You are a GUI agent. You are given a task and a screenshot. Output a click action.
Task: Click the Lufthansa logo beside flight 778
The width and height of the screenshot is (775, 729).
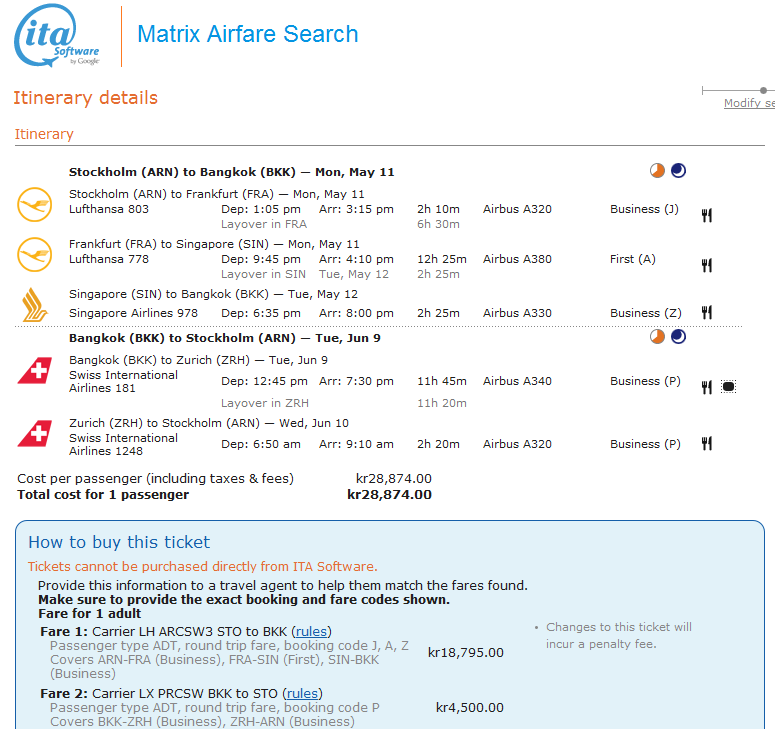35,255
